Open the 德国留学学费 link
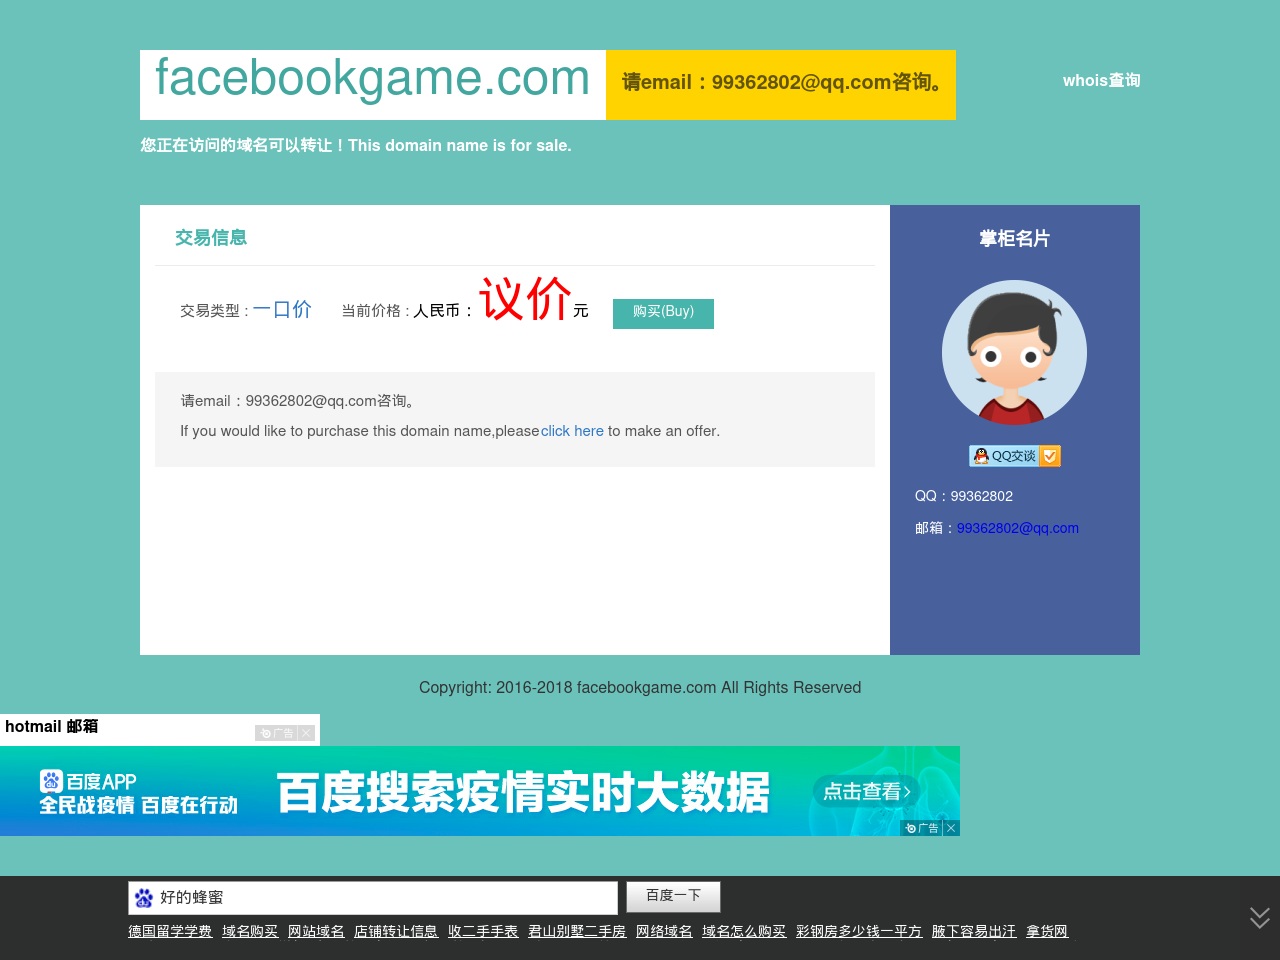Screen dimensions: 1280x960 coord(170,931)
